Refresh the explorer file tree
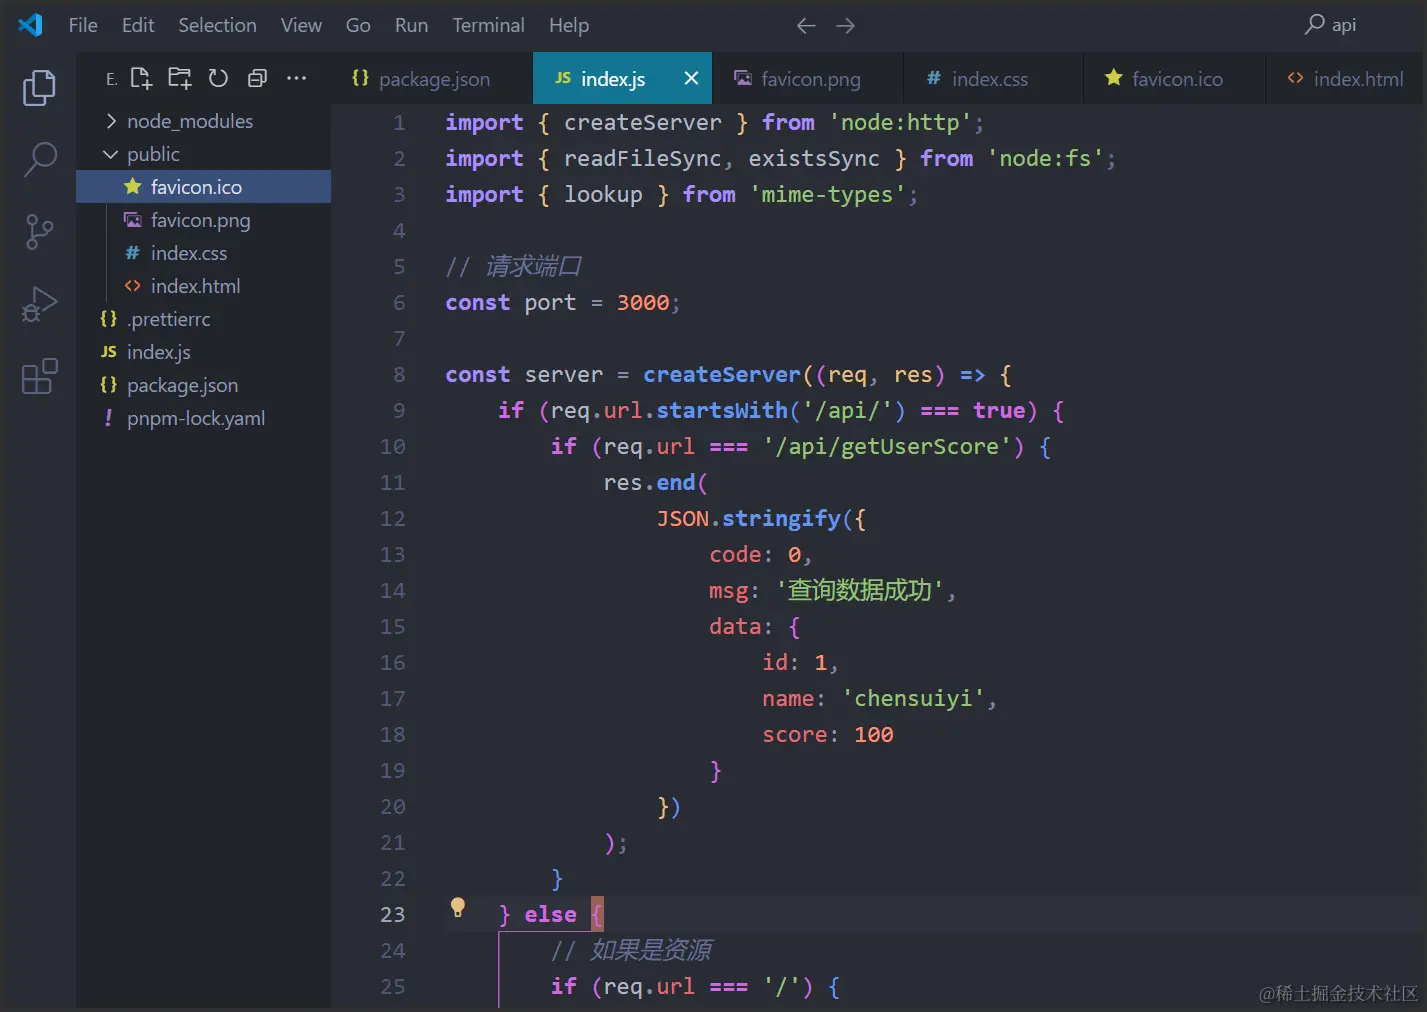 tap(218, 78)
